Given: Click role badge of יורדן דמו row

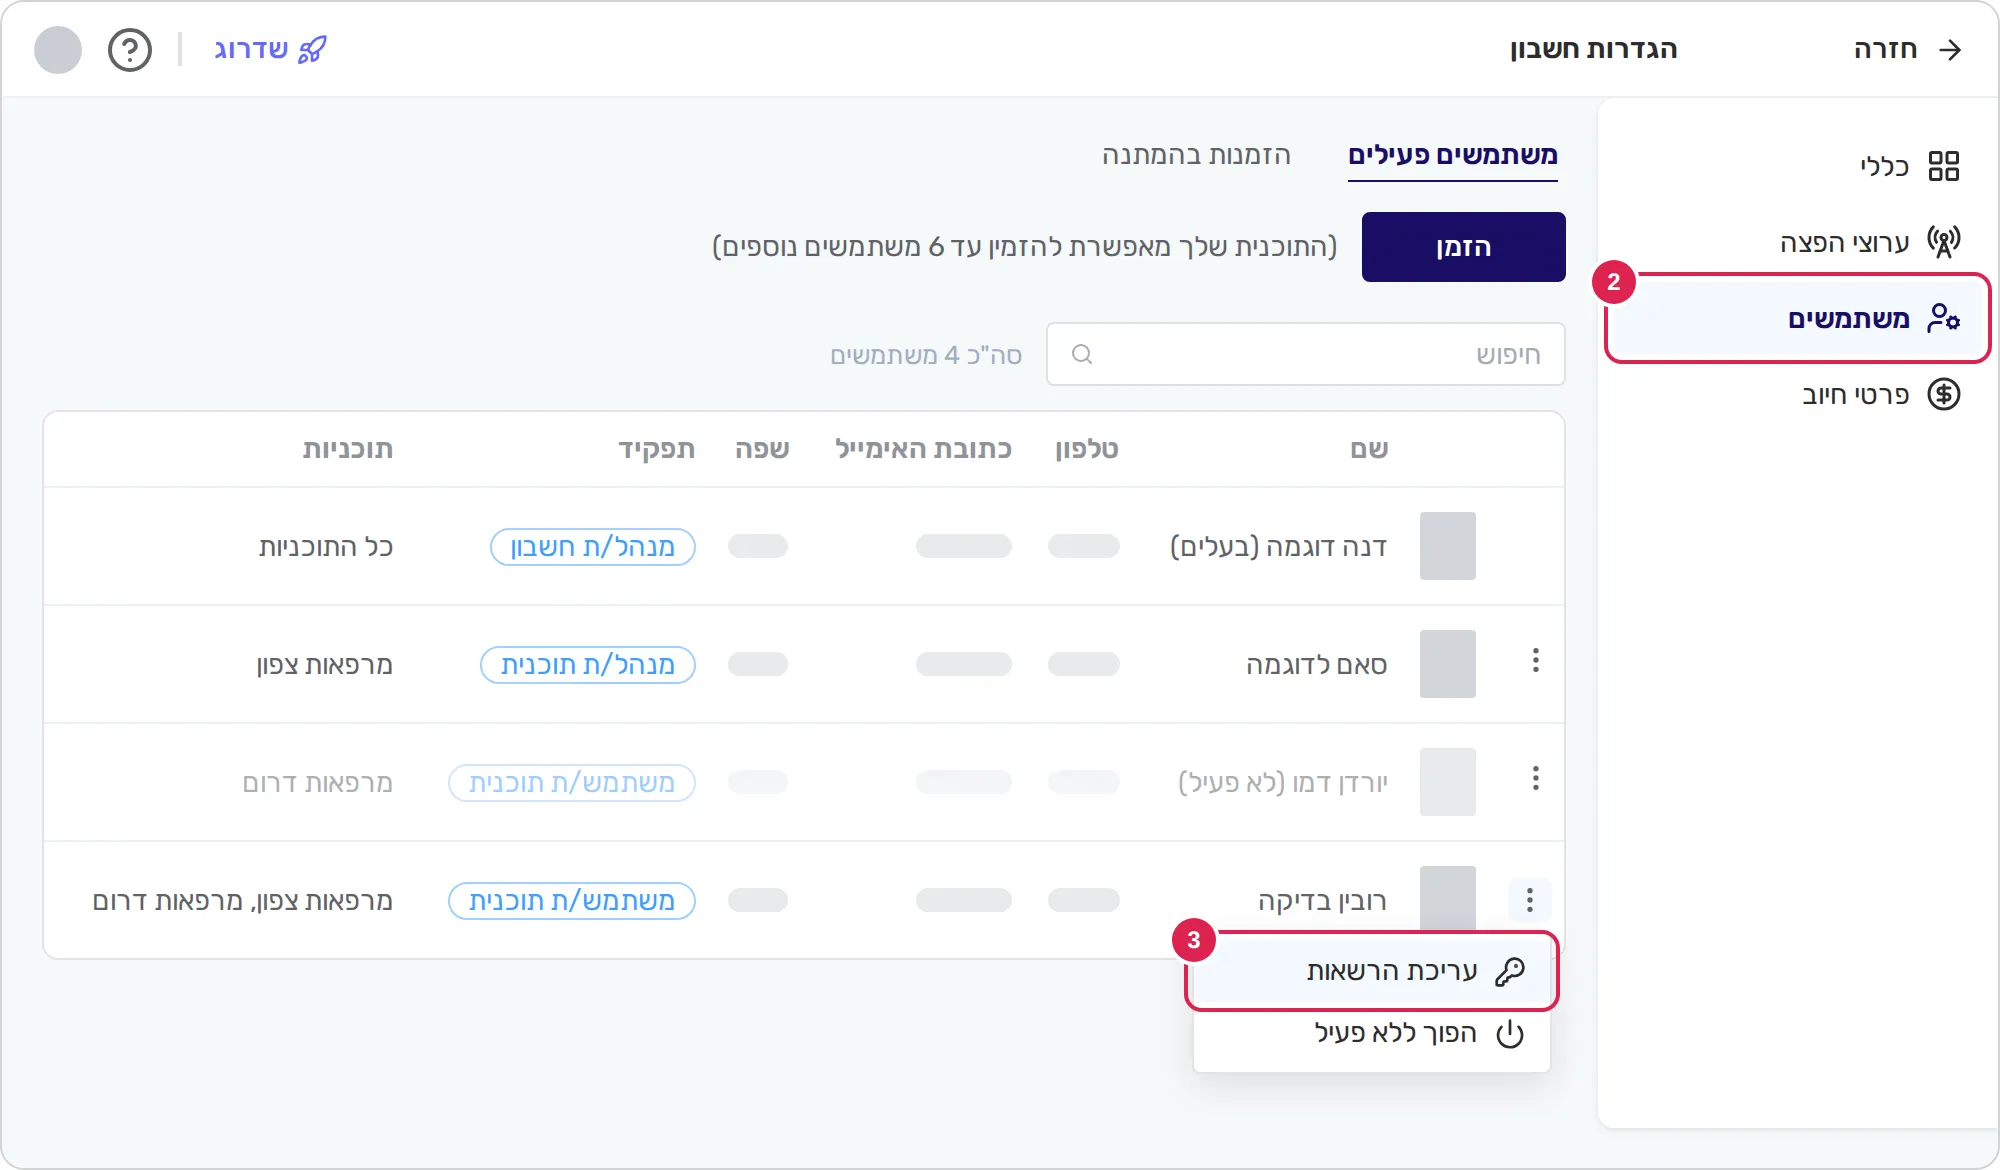Looking at the screenshot, I should pyautogui.click(x=571, y=783).
